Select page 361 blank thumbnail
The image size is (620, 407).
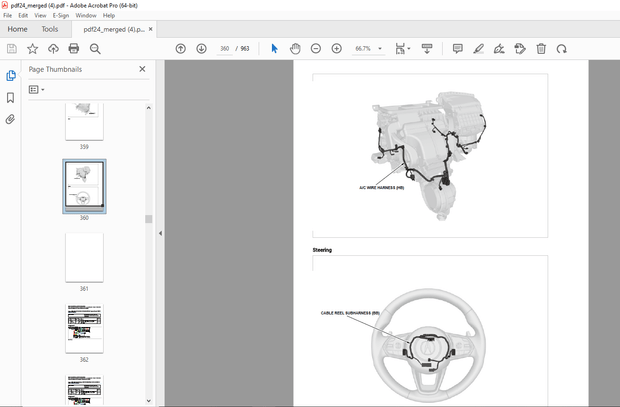point(84,257)
